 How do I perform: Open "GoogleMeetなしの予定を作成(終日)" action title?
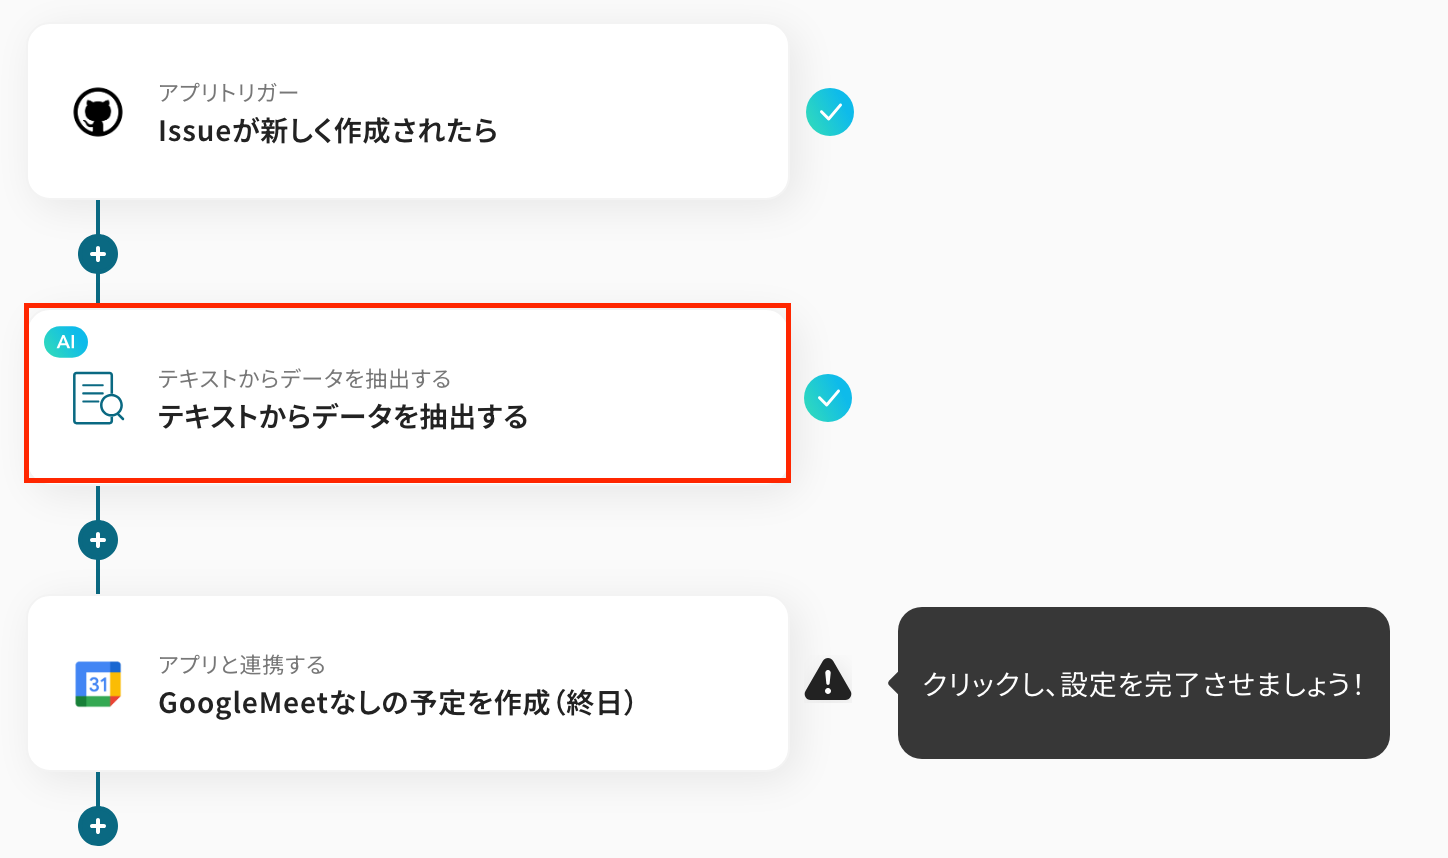(x=397, y=703)
